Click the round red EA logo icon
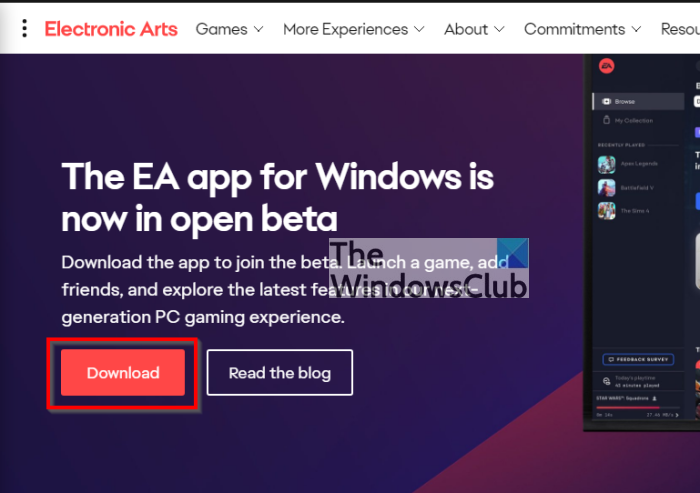 [606, 66]
